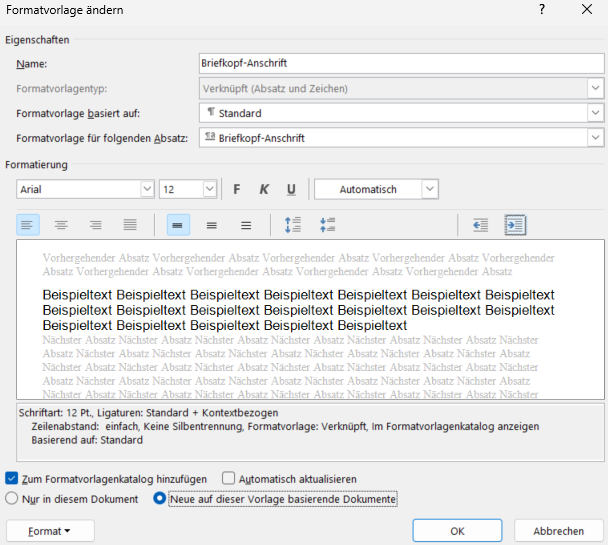Select double line spacing icon
Screen dimensions: 608x545
[x=246, y=225]
